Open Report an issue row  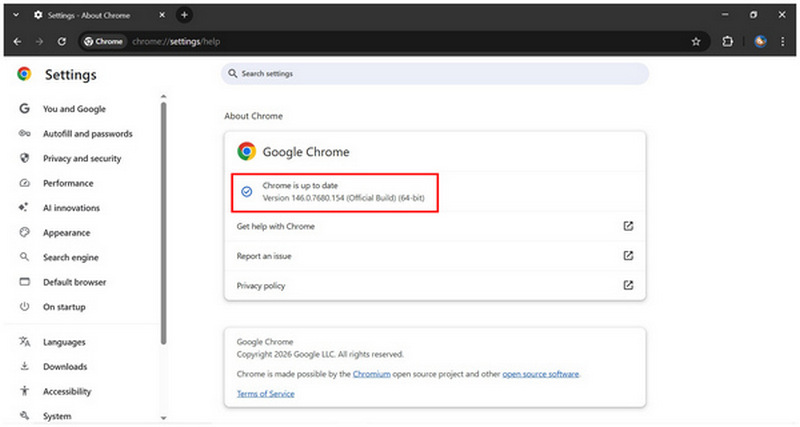coord(435,256)
